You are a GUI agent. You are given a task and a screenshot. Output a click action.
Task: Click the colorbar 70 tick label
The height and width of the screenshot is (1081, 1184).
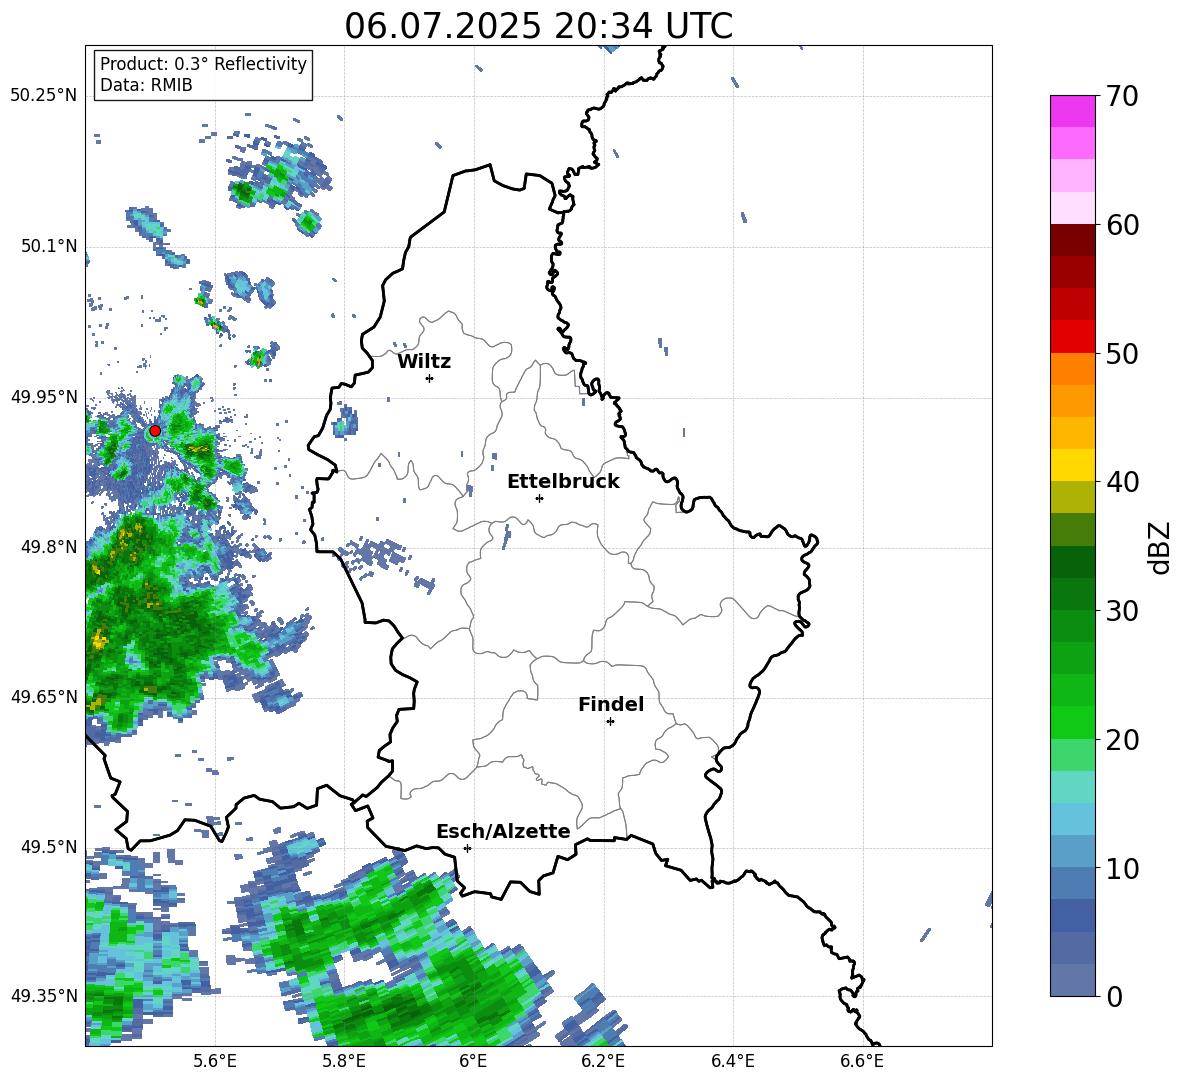pyautogui.click(x=1122, y=97)
